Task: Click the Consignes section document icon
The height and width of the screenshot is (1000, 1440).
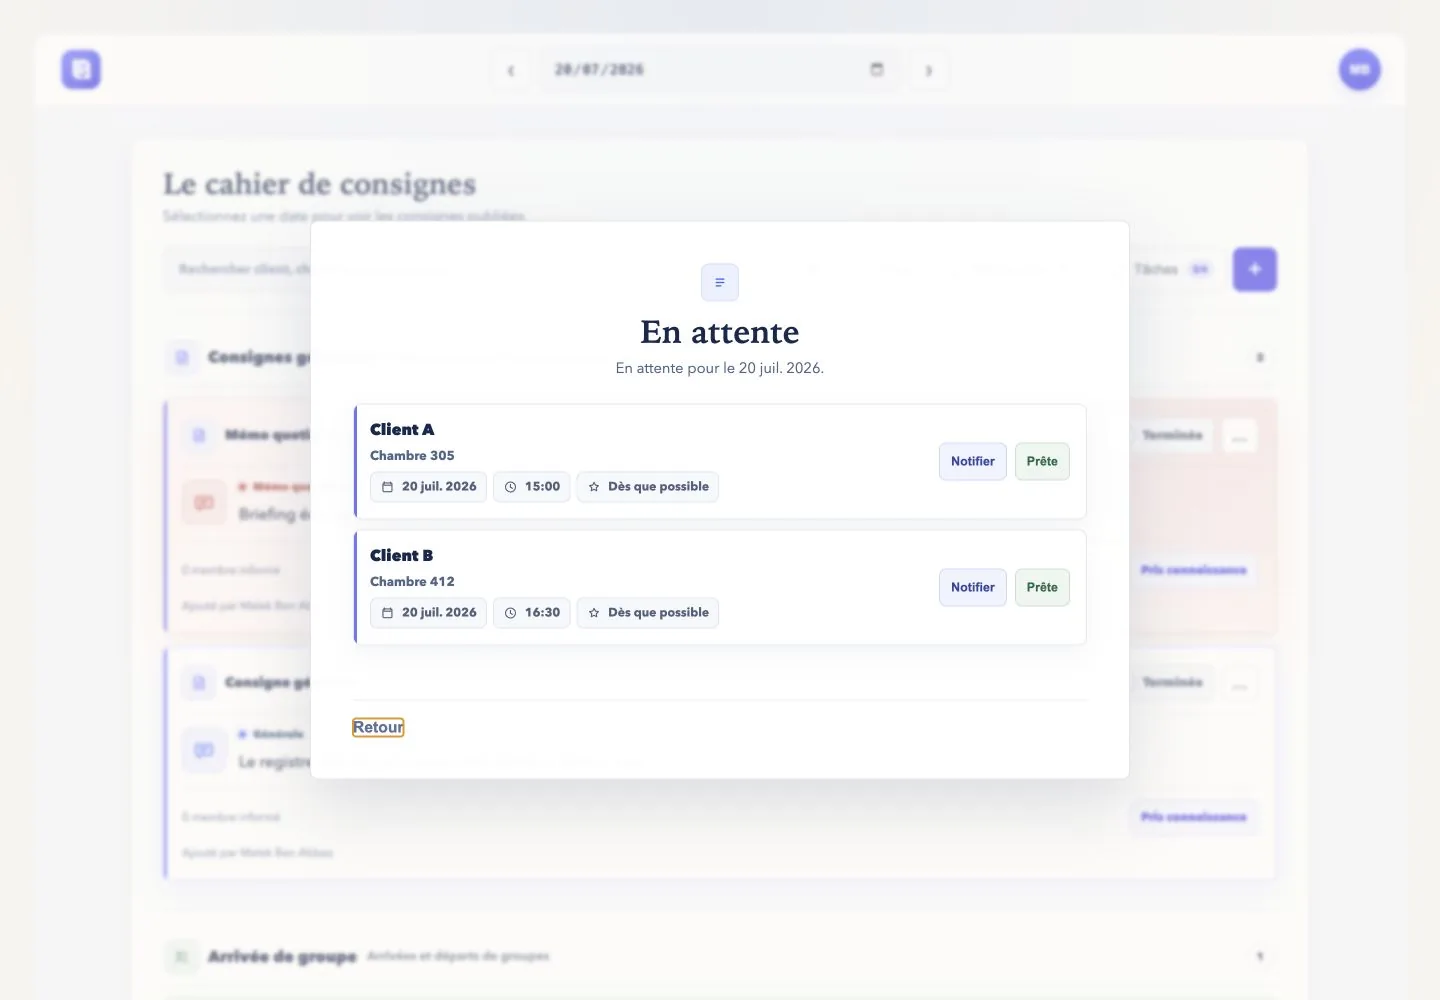Action: [181, 357]
